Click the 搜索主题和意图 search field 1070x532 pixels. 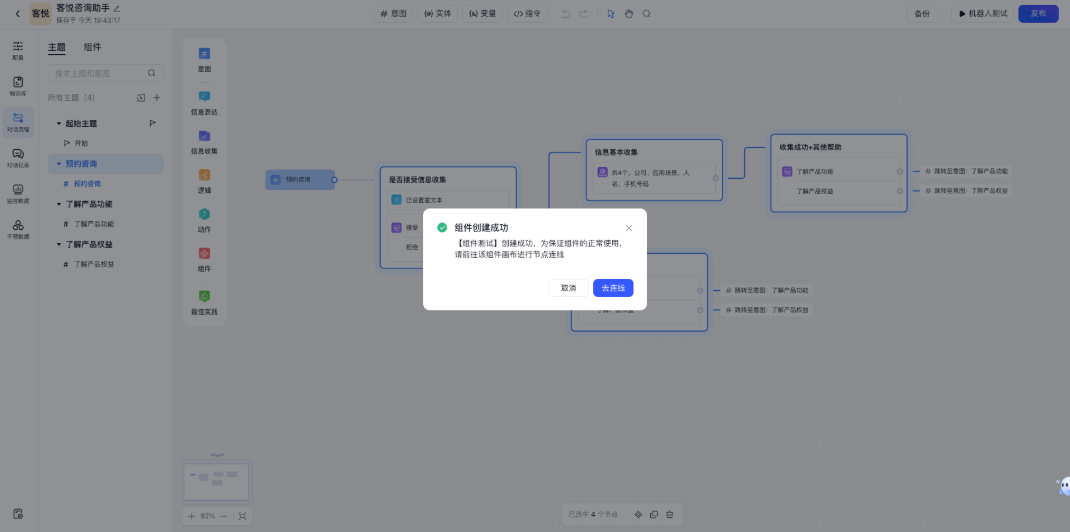click(x=100, y=73)
